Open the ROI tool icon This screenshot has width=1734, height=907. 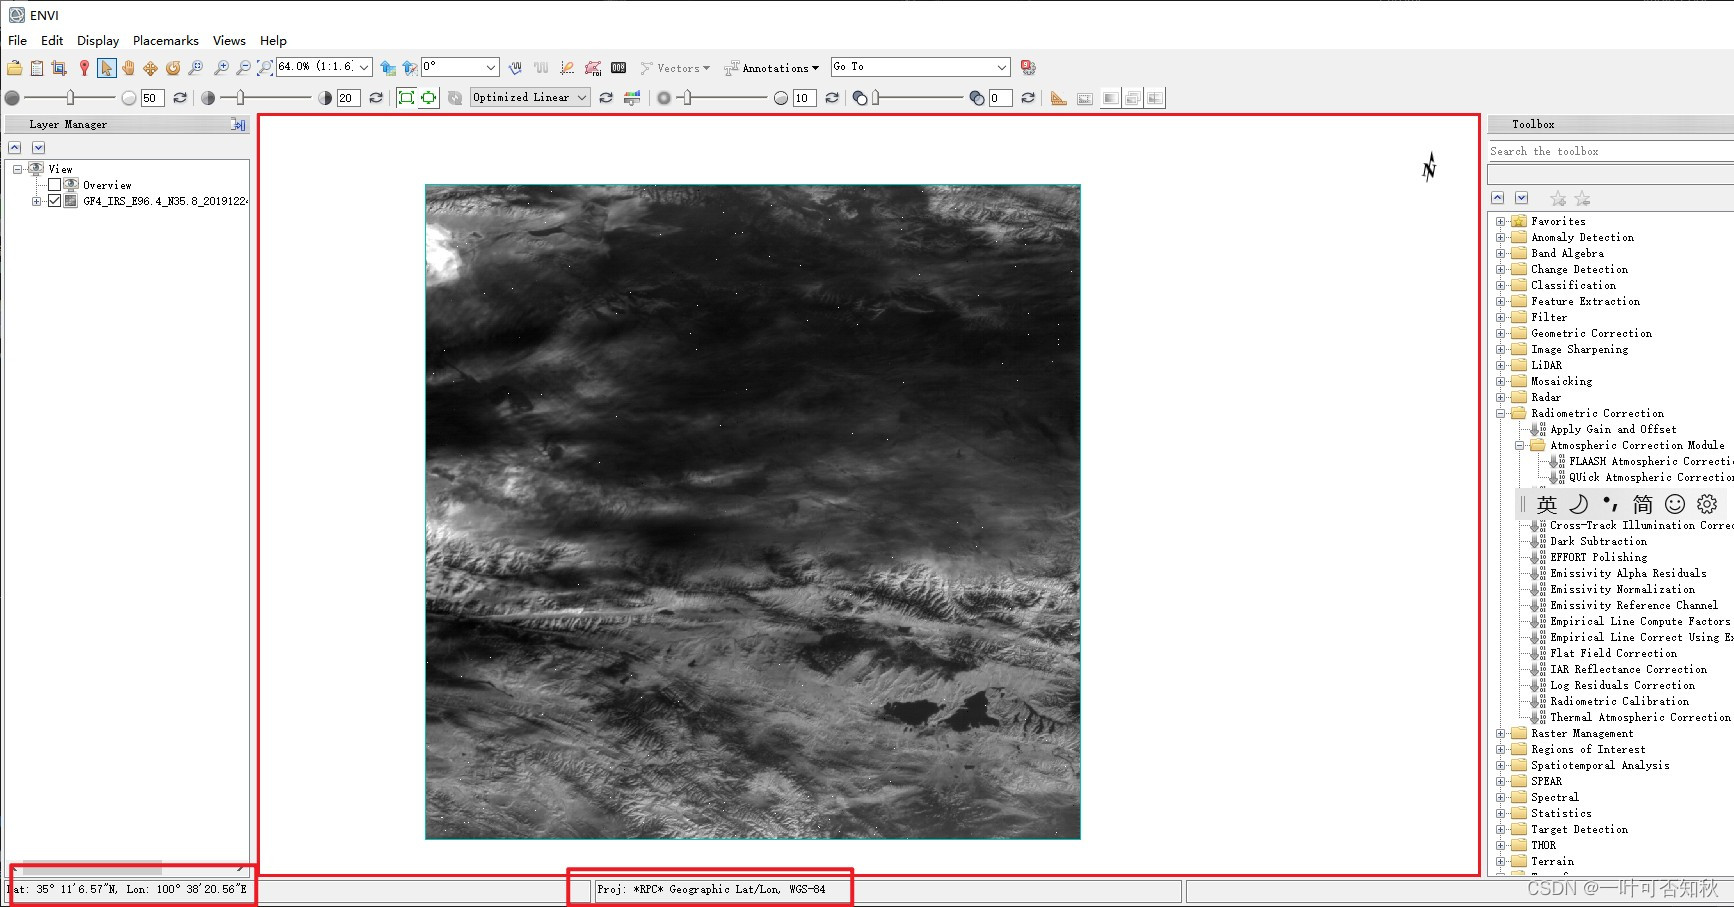[593, 68]
